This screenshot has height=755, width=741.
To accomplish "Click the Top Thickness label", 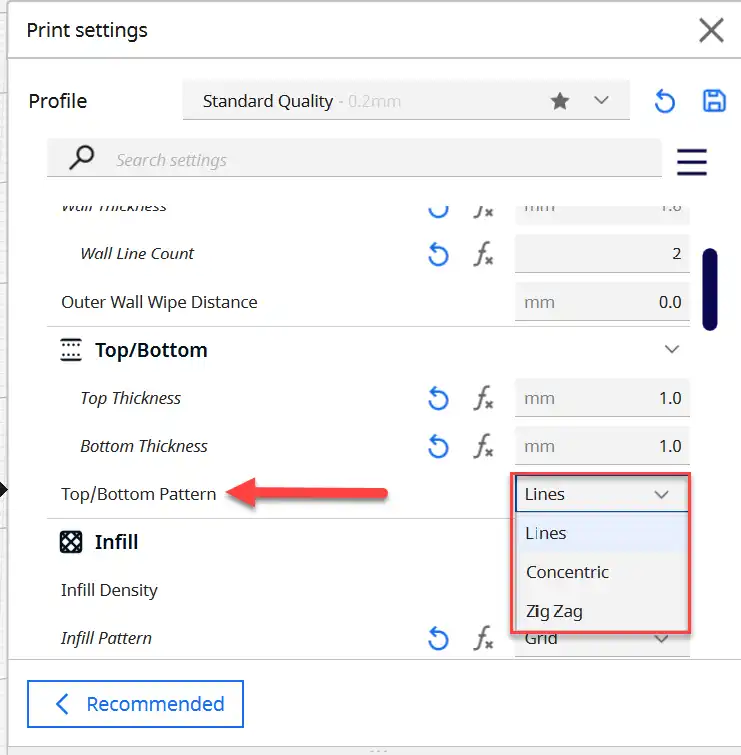I will tap(130, 398).
